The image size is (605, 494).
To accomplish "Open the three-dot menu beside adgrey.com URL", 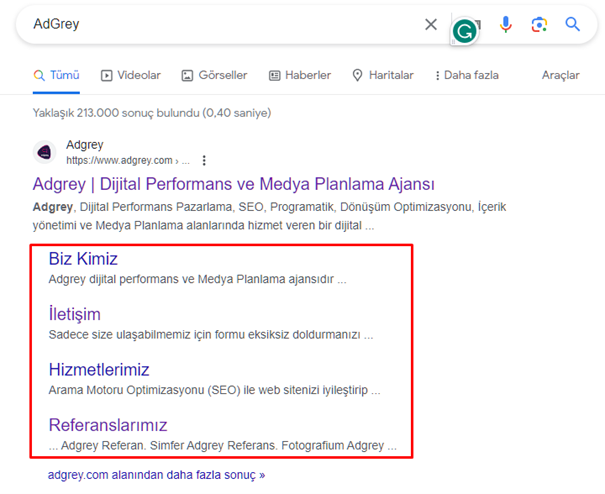I will 204,161.
